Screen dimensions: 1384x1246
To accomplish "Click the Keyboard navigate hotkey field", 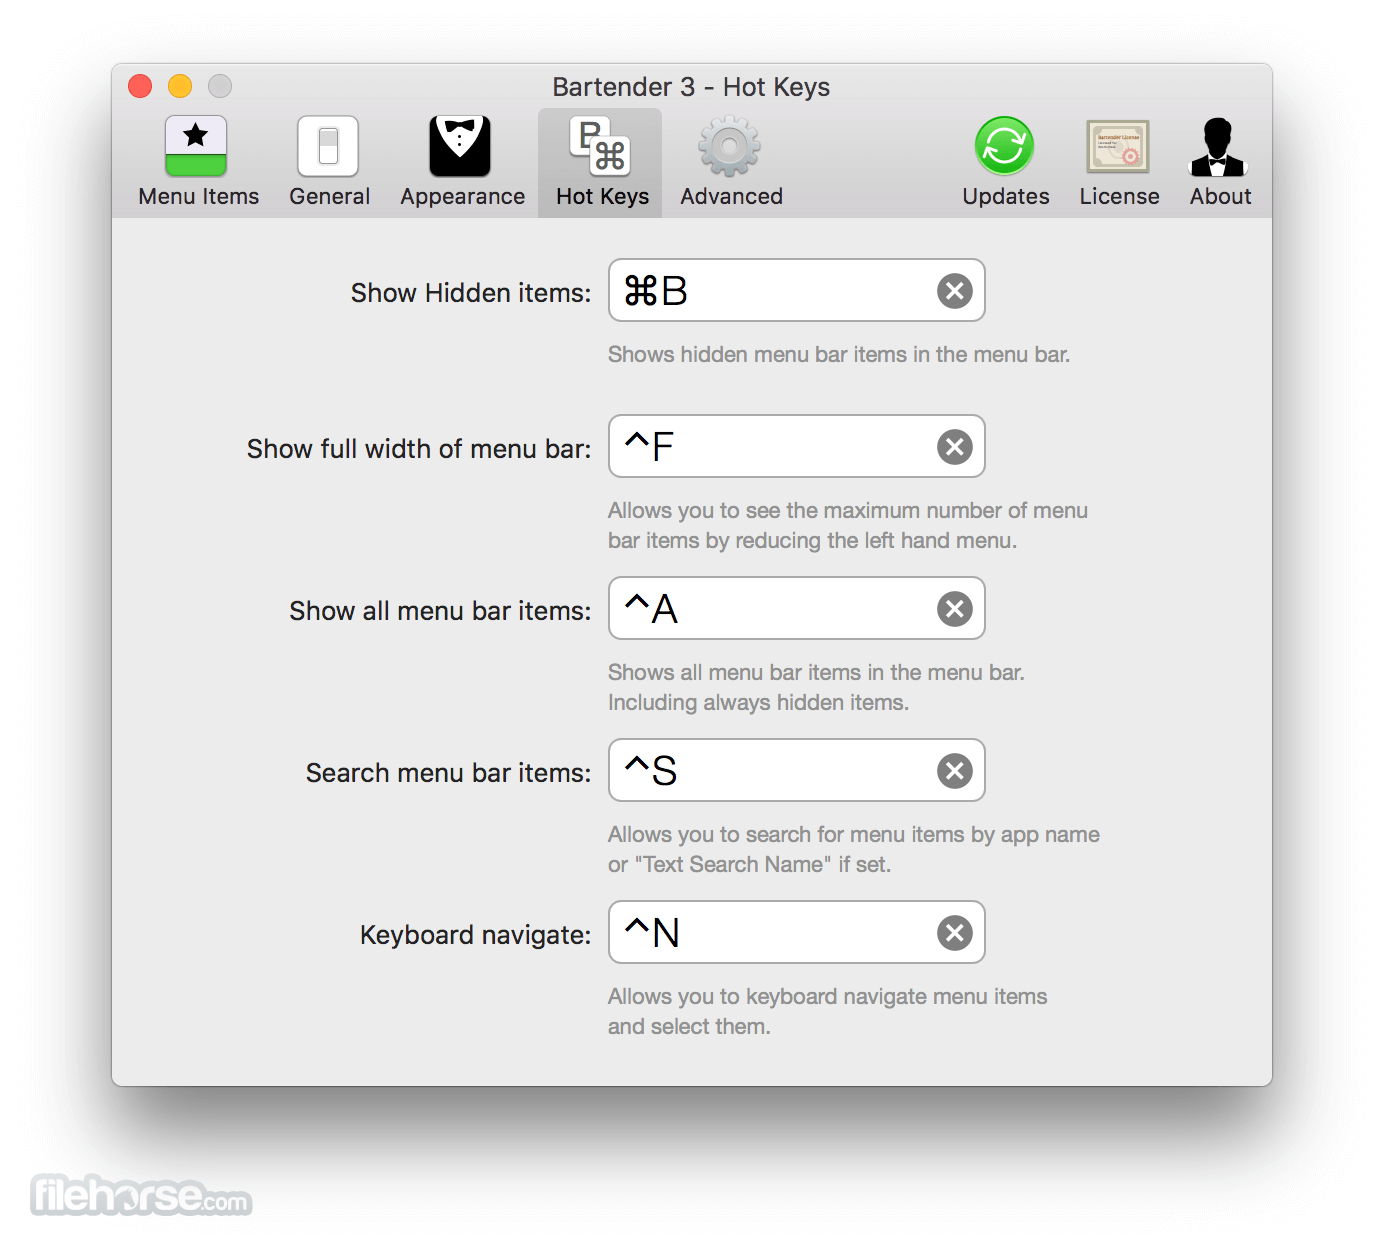I will (797, 933).
